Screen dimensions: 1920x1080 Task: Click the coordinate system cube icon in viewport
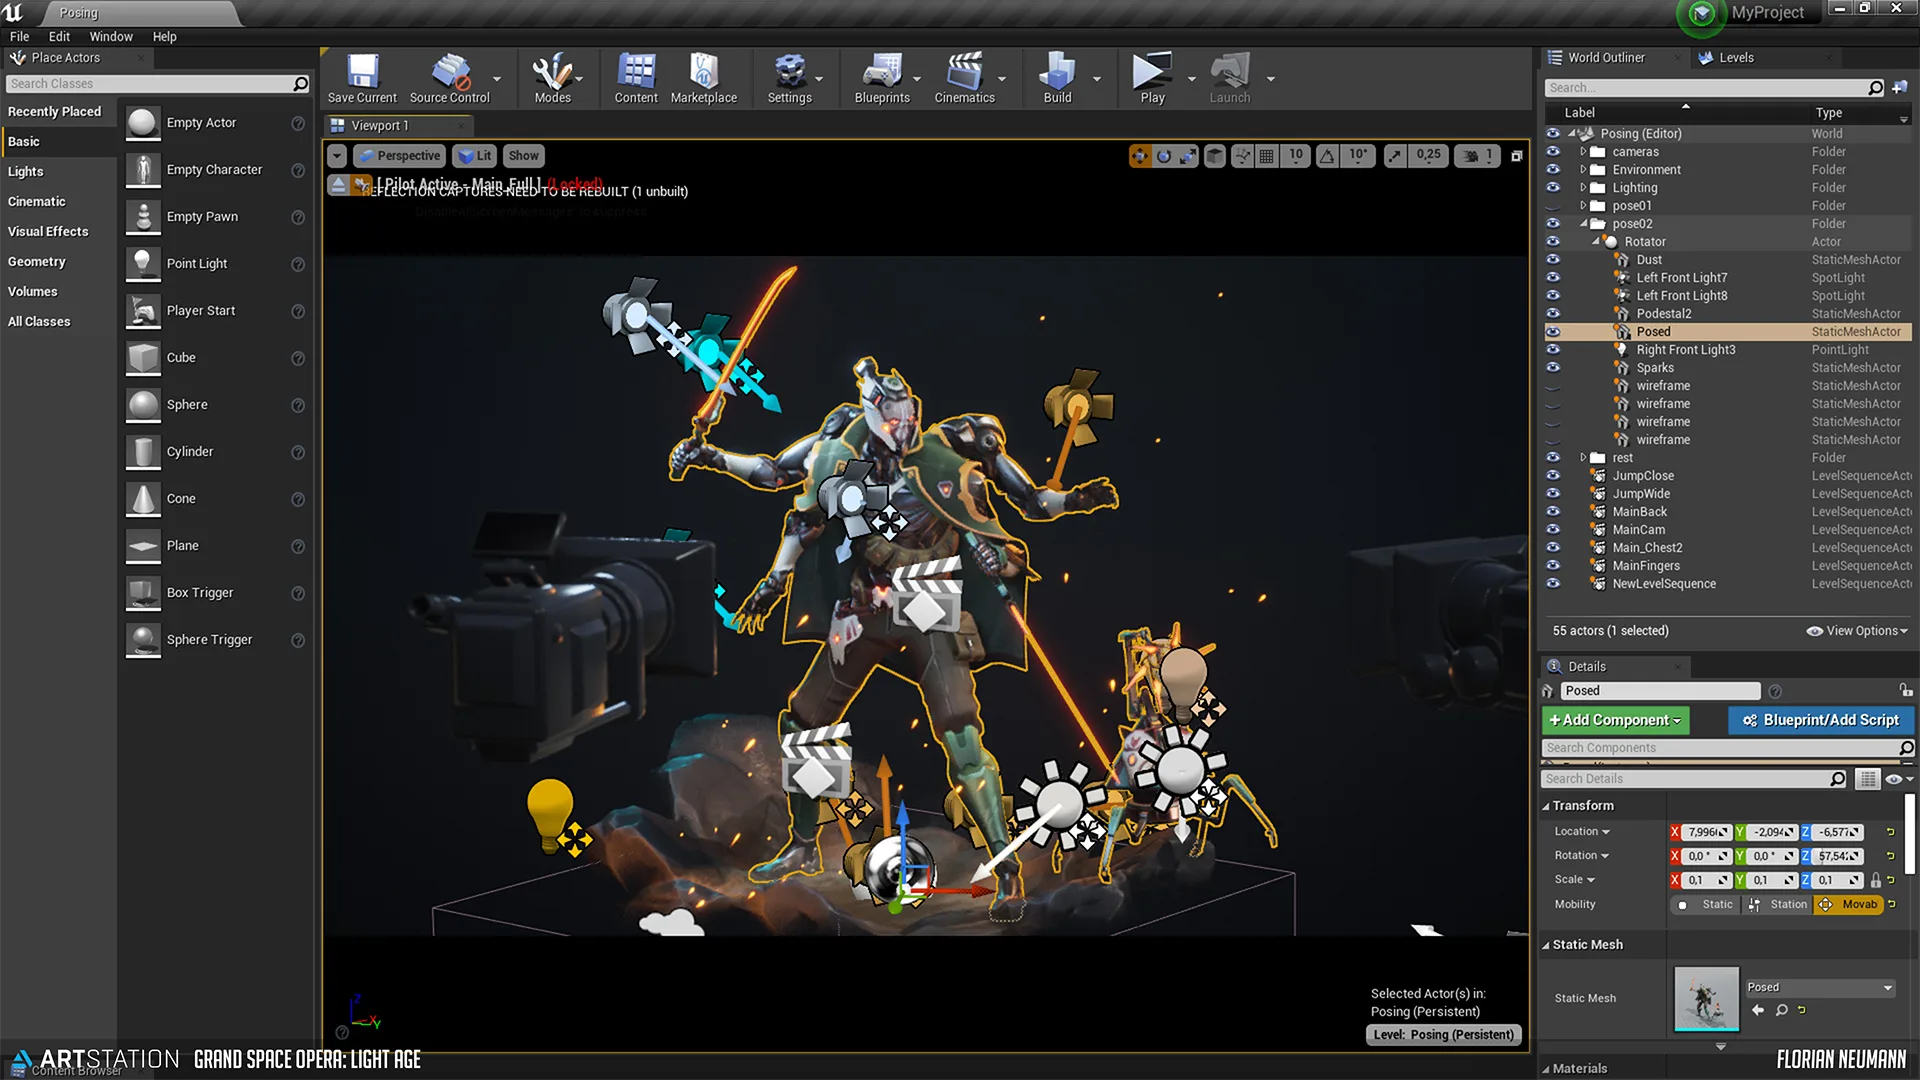click(1215, 156)
